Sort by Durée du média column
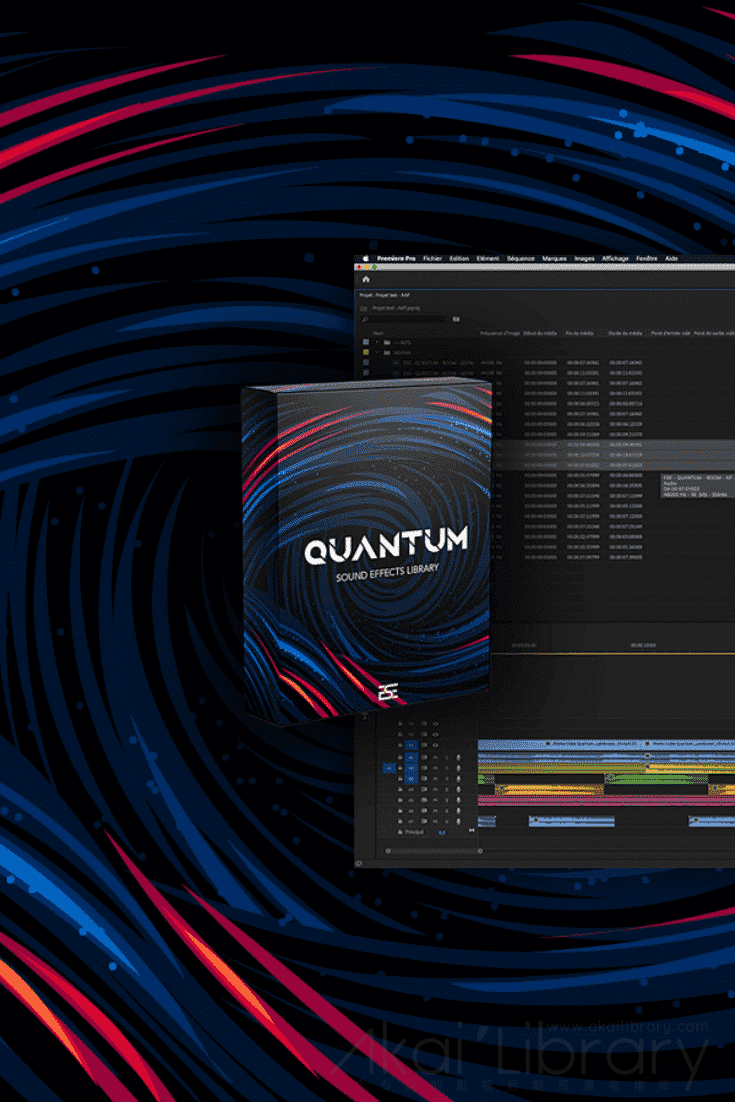 coord(625,333)
